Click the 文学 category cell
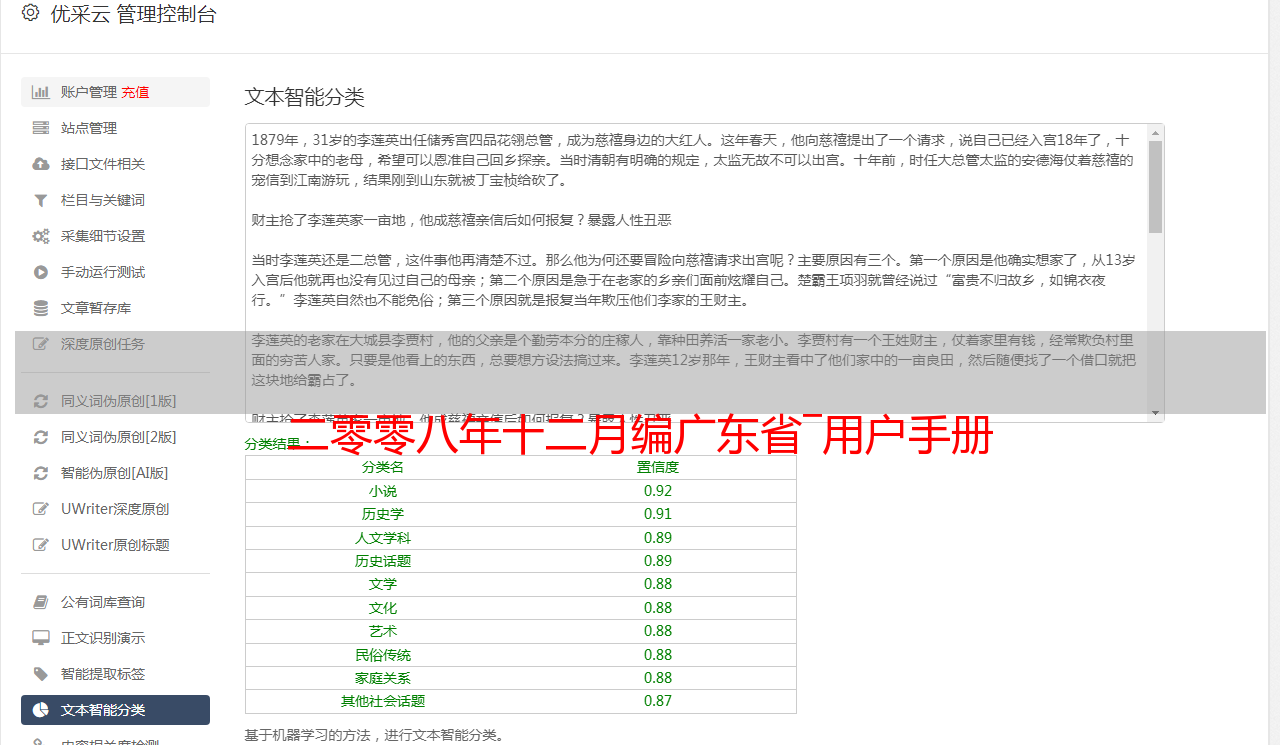 tap(383, 584)
